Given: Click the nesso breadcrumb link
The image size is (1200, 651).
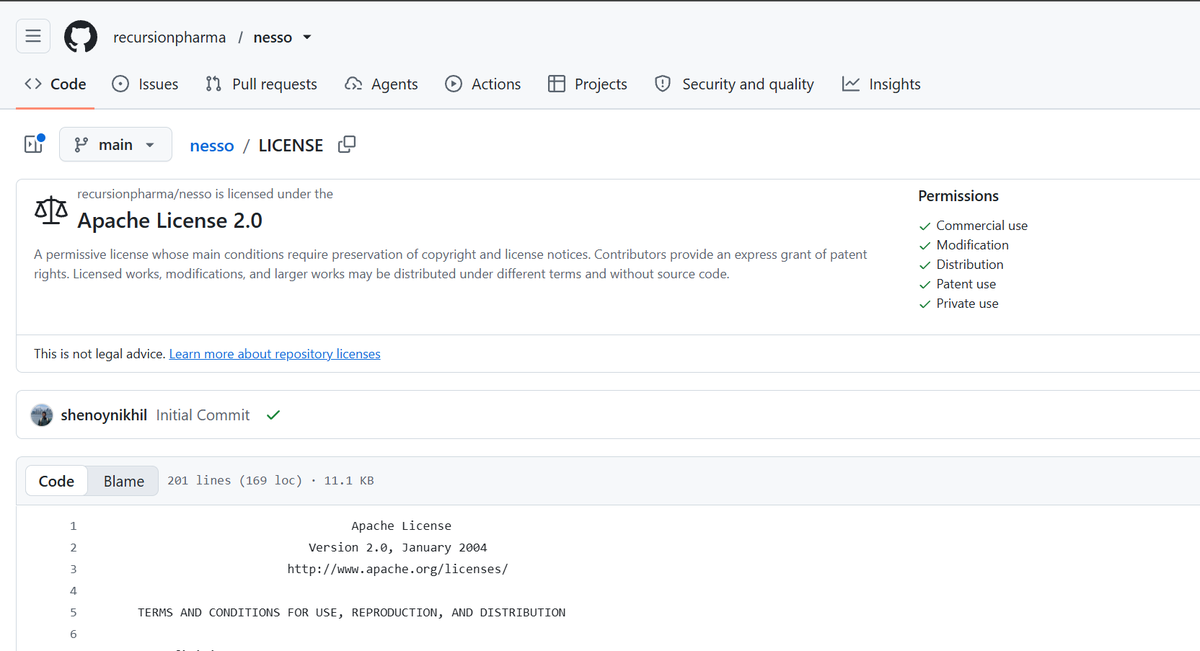Looking at the screenshot, I should (212, 145).
